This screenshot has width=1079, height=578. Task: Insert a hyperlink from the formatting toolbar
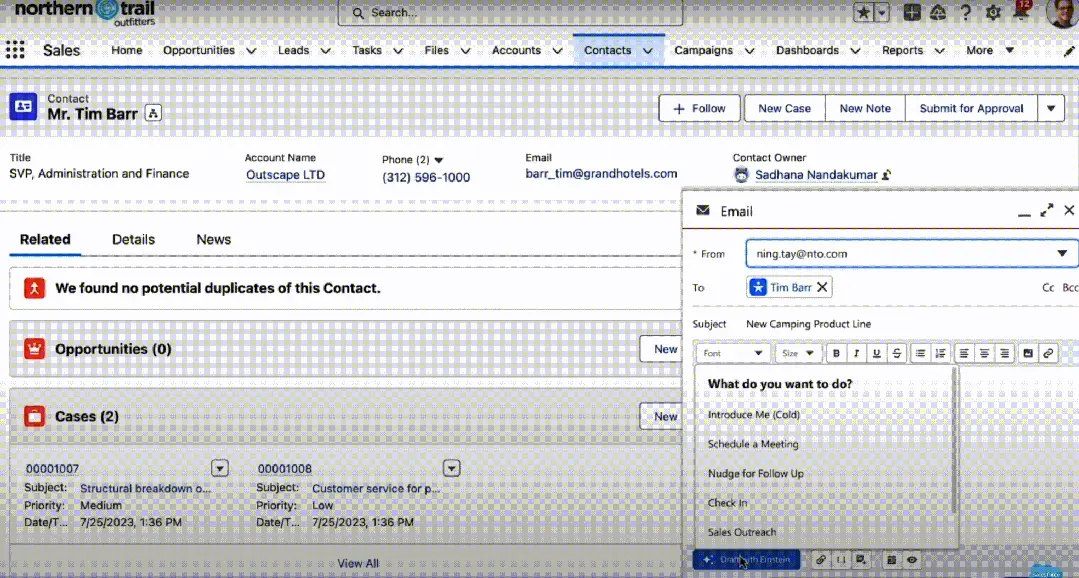(x=1048, y=354)
